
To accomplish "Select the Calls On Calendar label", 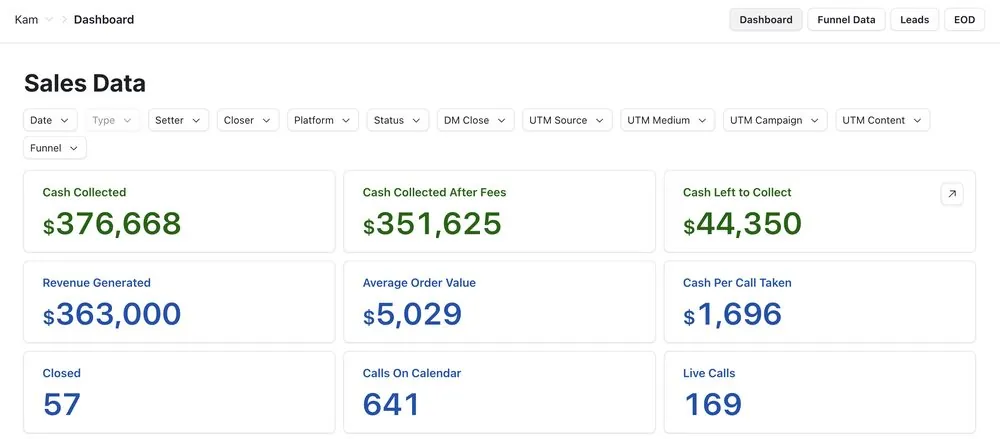I will 412,373.
